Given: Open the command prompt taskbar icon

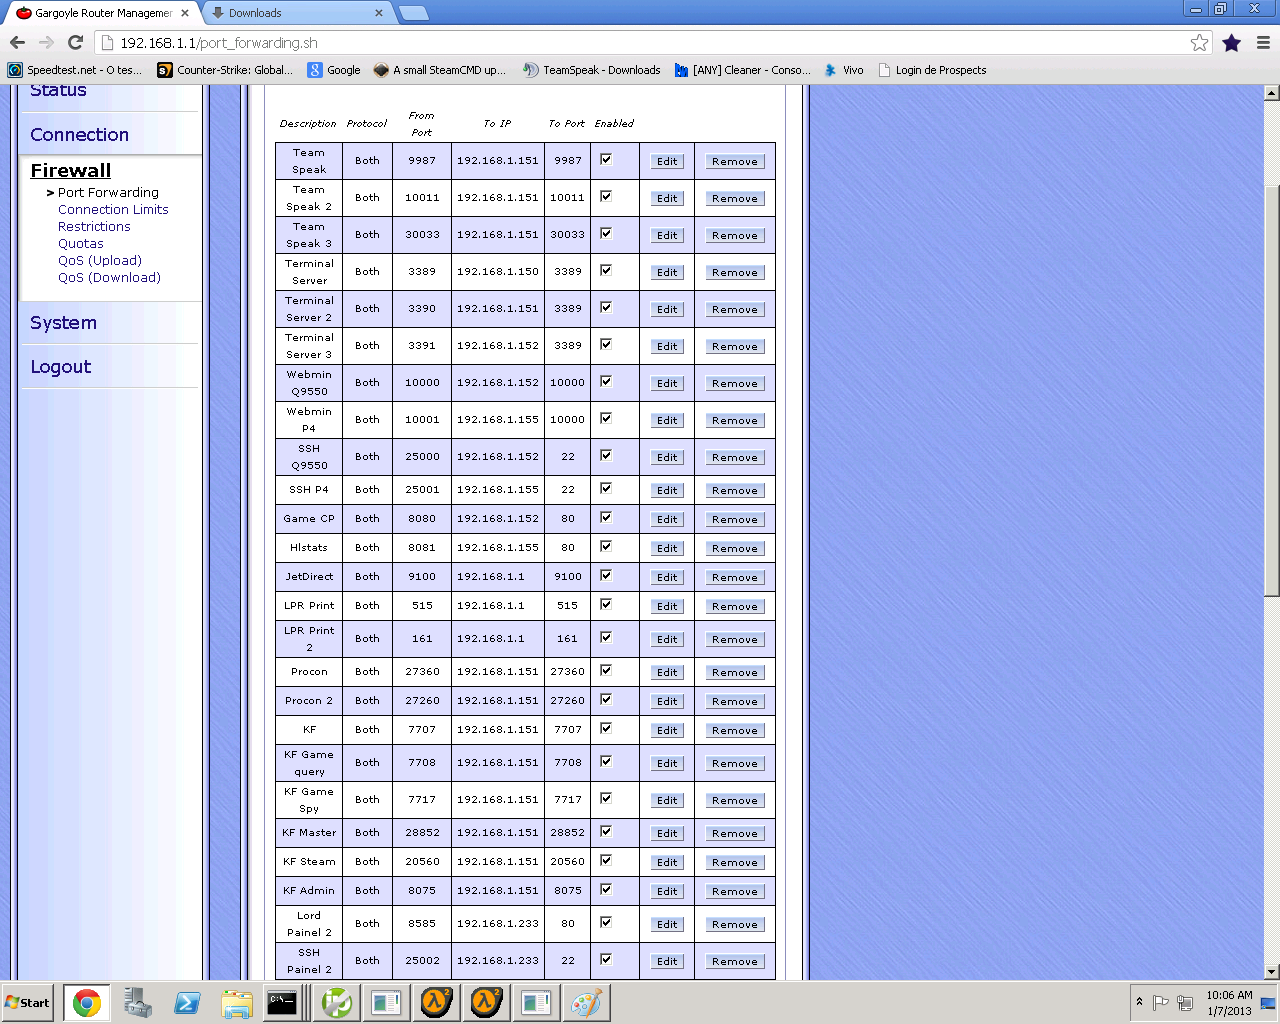Looking at the screenshot, I should [282, 1003].
